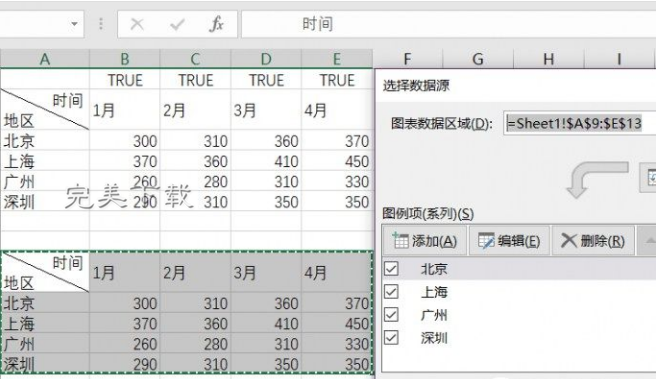Click upper table cell with value 300

click(x=125, y=141)
